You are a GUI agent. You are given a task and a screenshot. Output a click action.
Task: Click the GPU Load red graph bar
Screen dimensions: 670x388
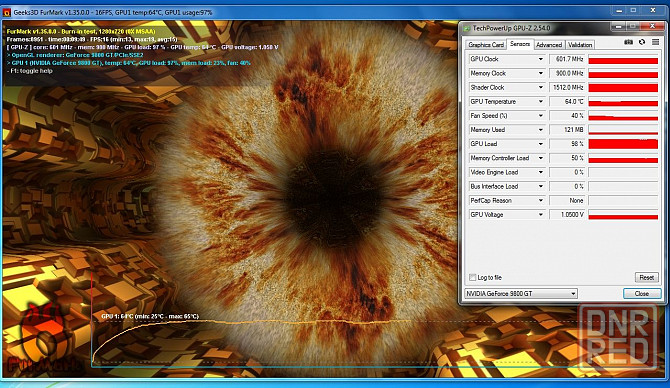623,144
